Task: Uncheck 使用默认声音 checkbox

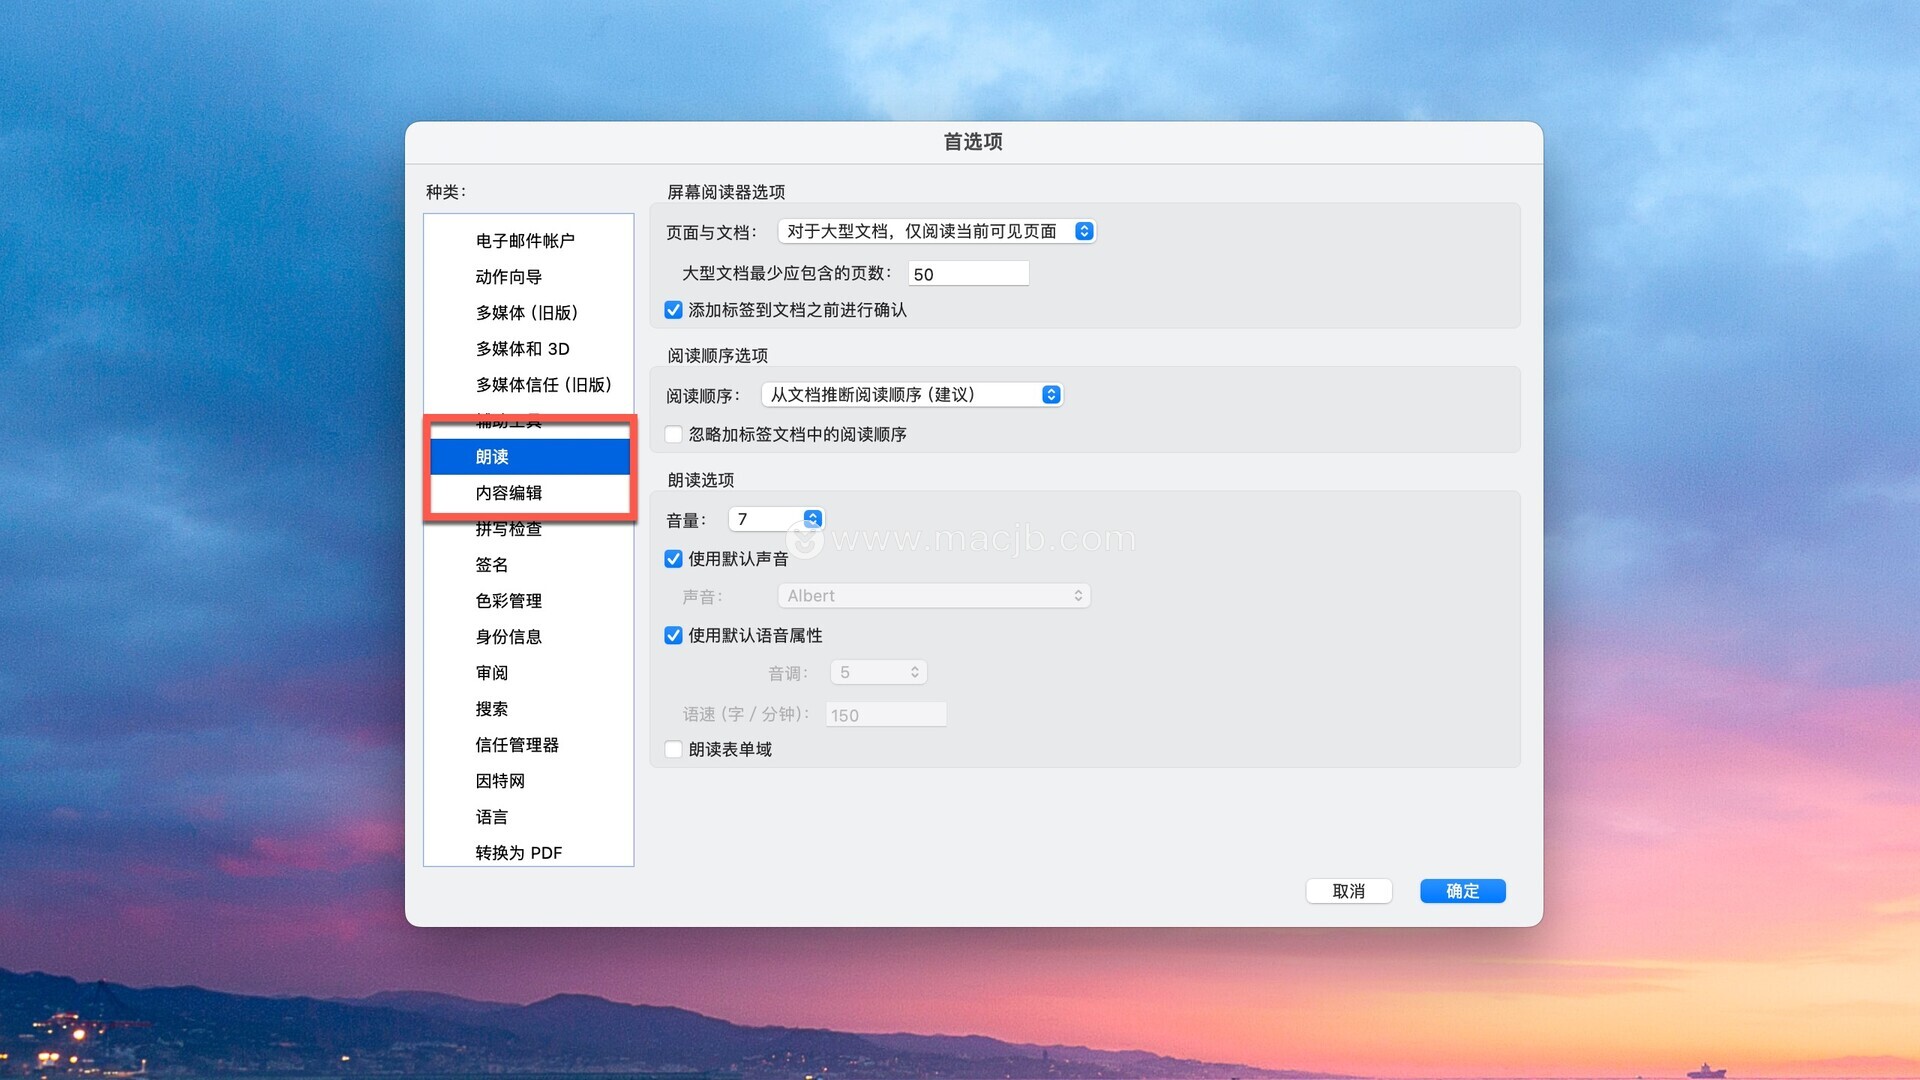Action: [x=674, y=559]
